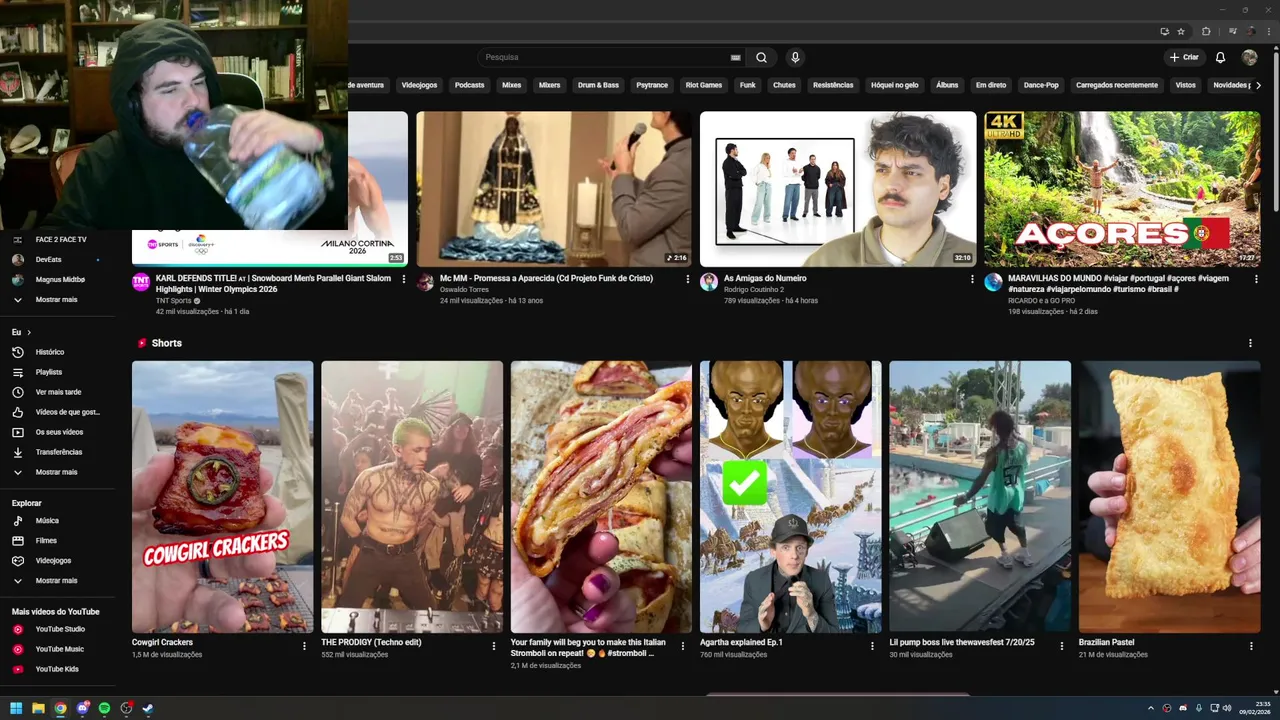Start voice search with the microphone
This screenshot has height=720, width=1280.
pos(795,57)
